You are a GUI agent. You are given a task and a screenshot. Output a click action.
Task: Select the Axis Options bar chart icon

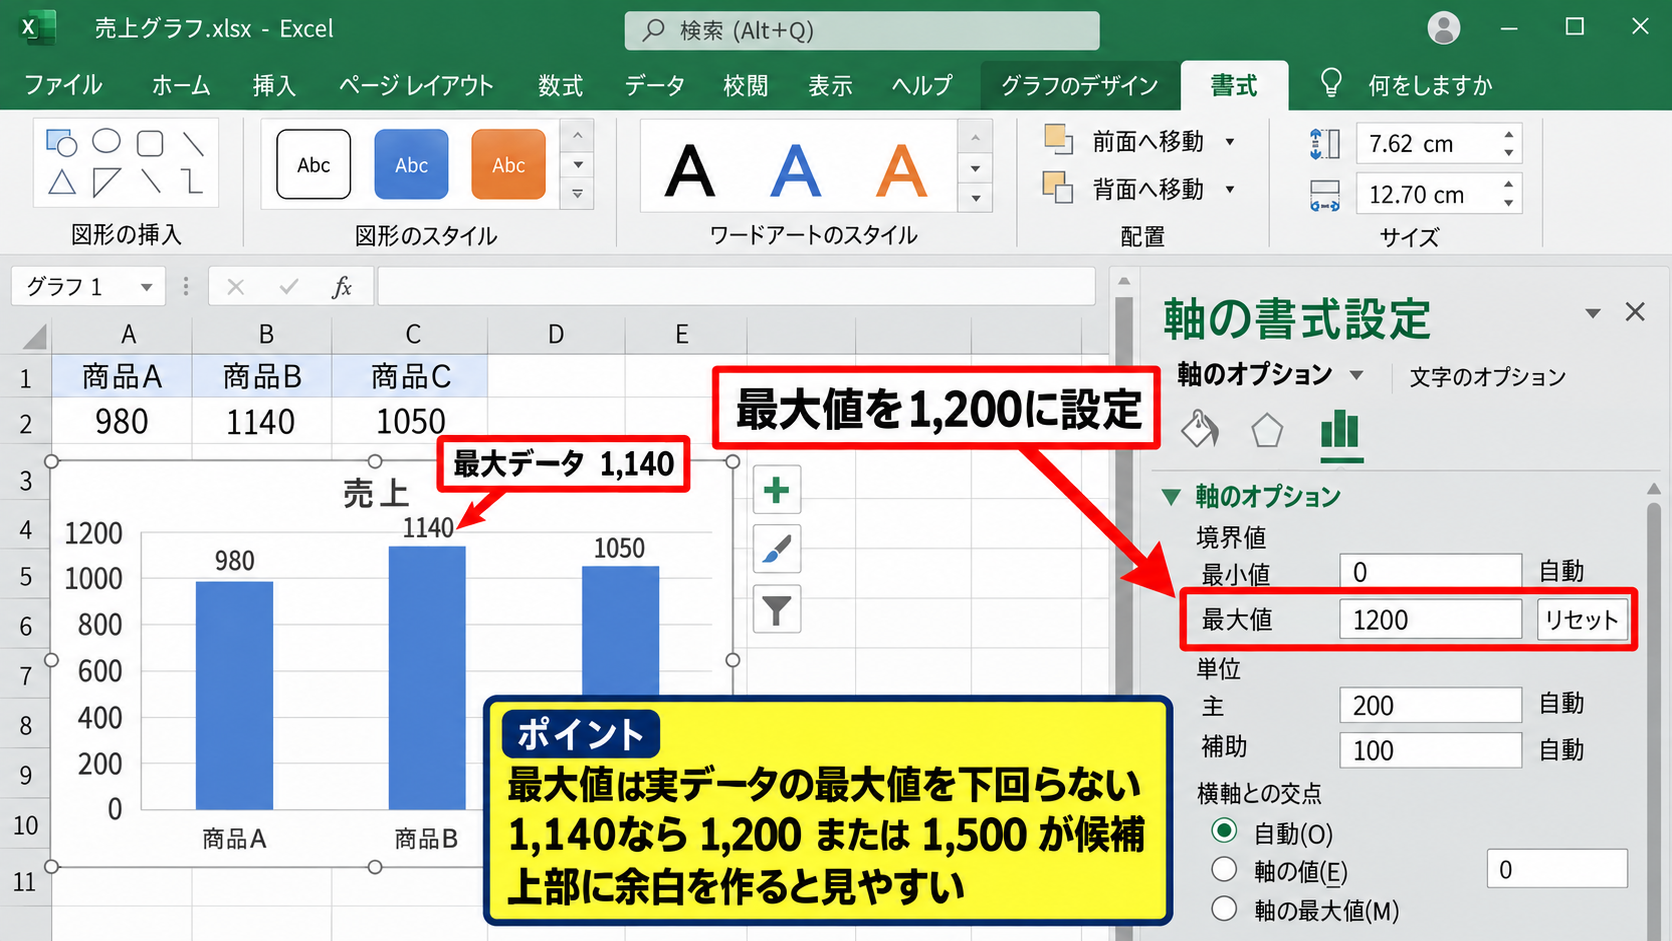click(1340, 430)
